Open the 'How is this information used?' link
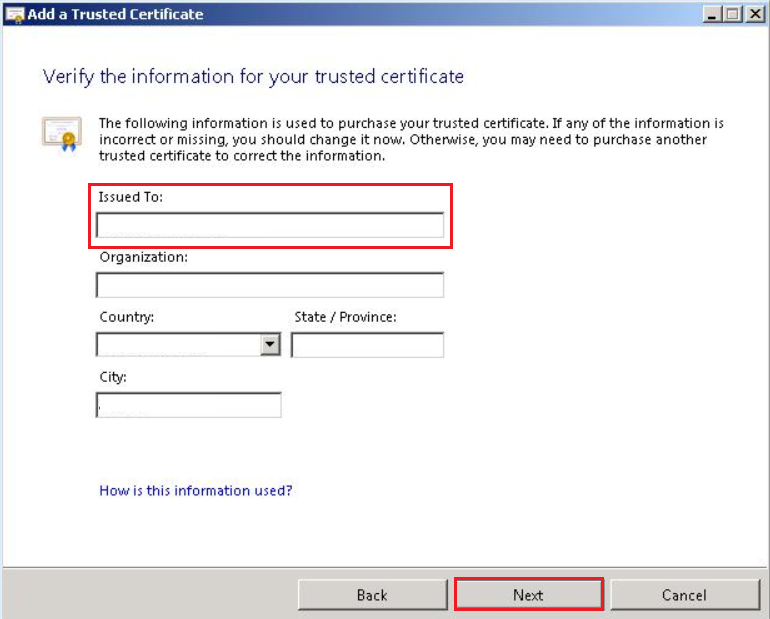 195,491
